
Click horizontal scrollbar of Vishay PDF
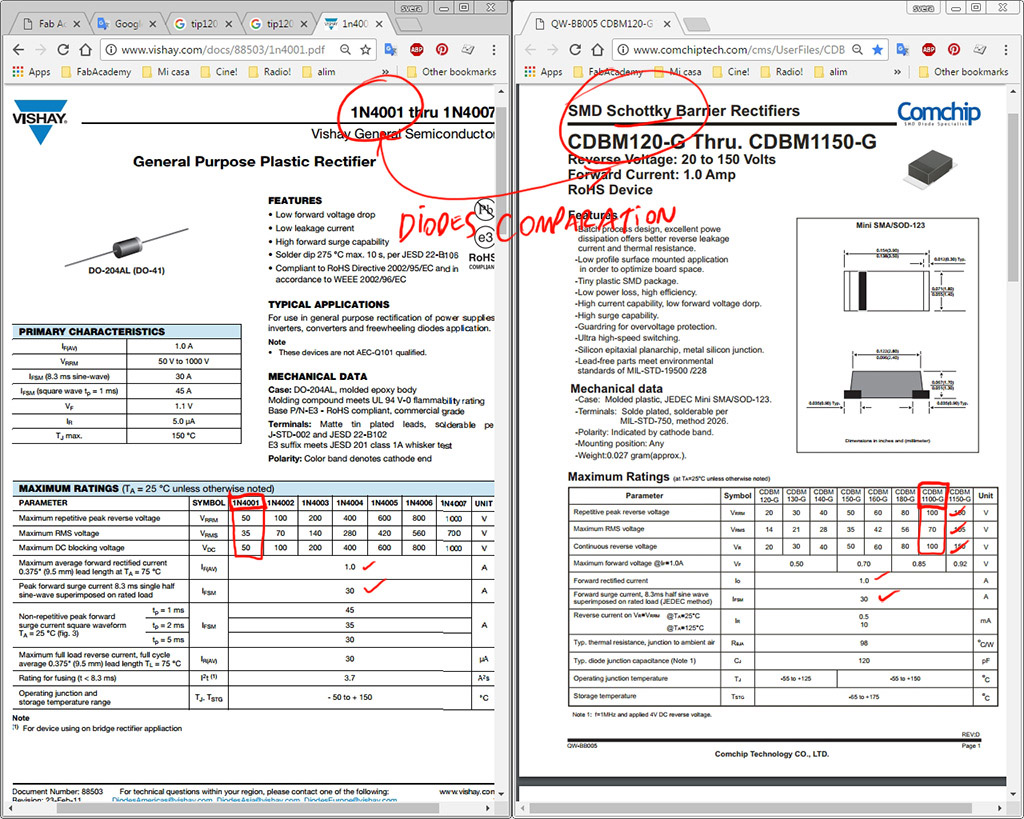(249, 809)
